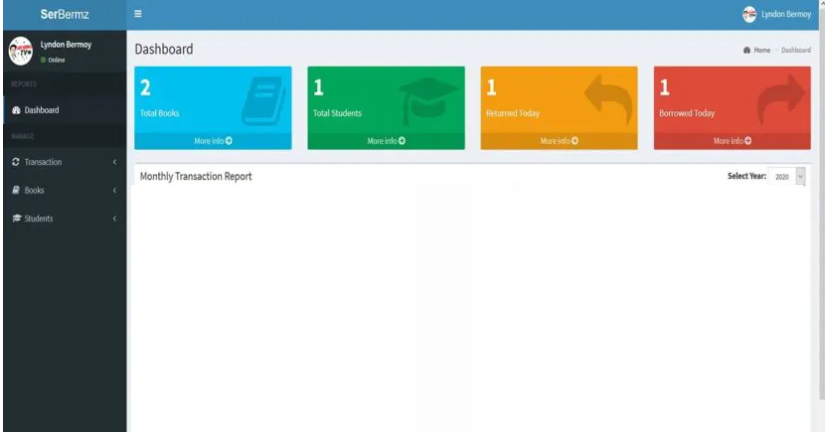
Task: Click the Online status indicator
Action: [53, 60]
